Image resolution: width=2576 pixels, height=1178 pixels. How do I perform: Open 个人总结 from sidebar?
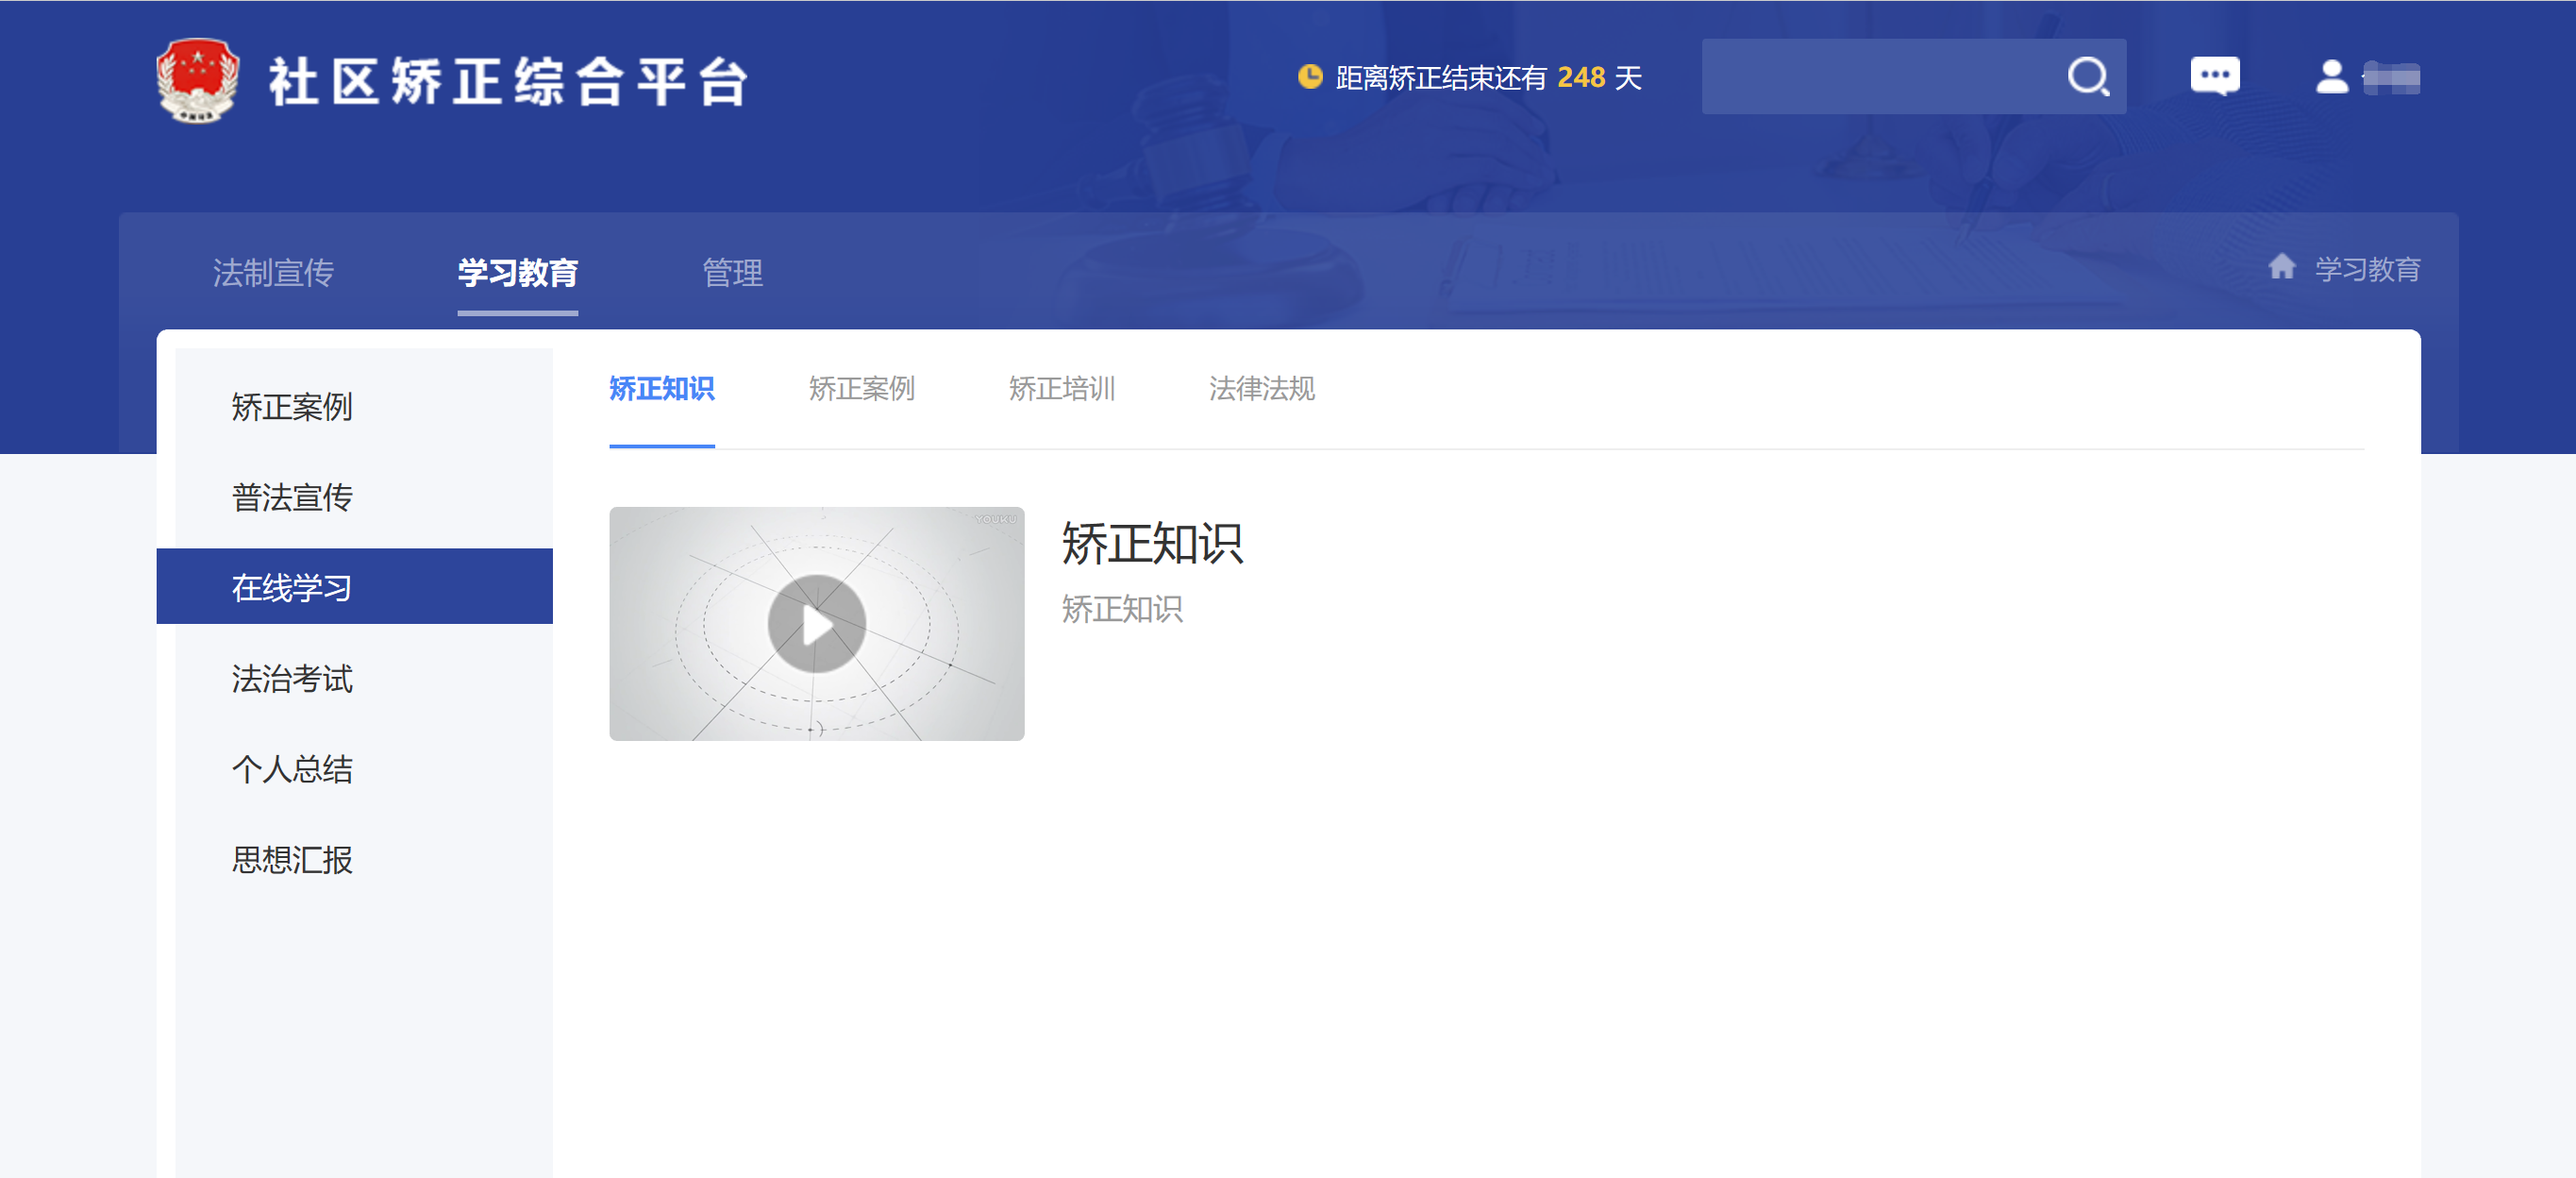coord(292,769)
